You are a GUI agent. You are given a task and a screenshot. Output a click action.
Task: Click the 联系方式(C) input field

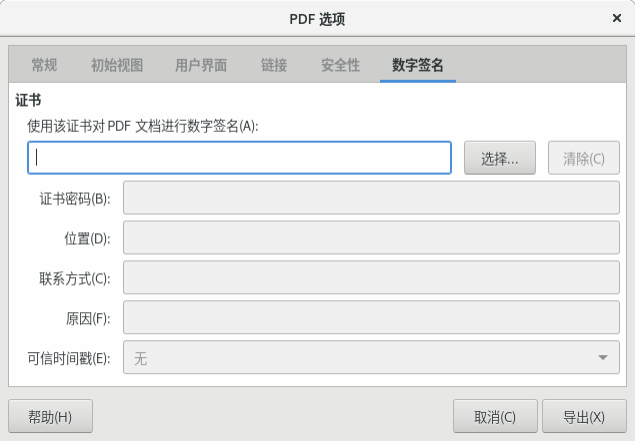[x=371, y=277]
